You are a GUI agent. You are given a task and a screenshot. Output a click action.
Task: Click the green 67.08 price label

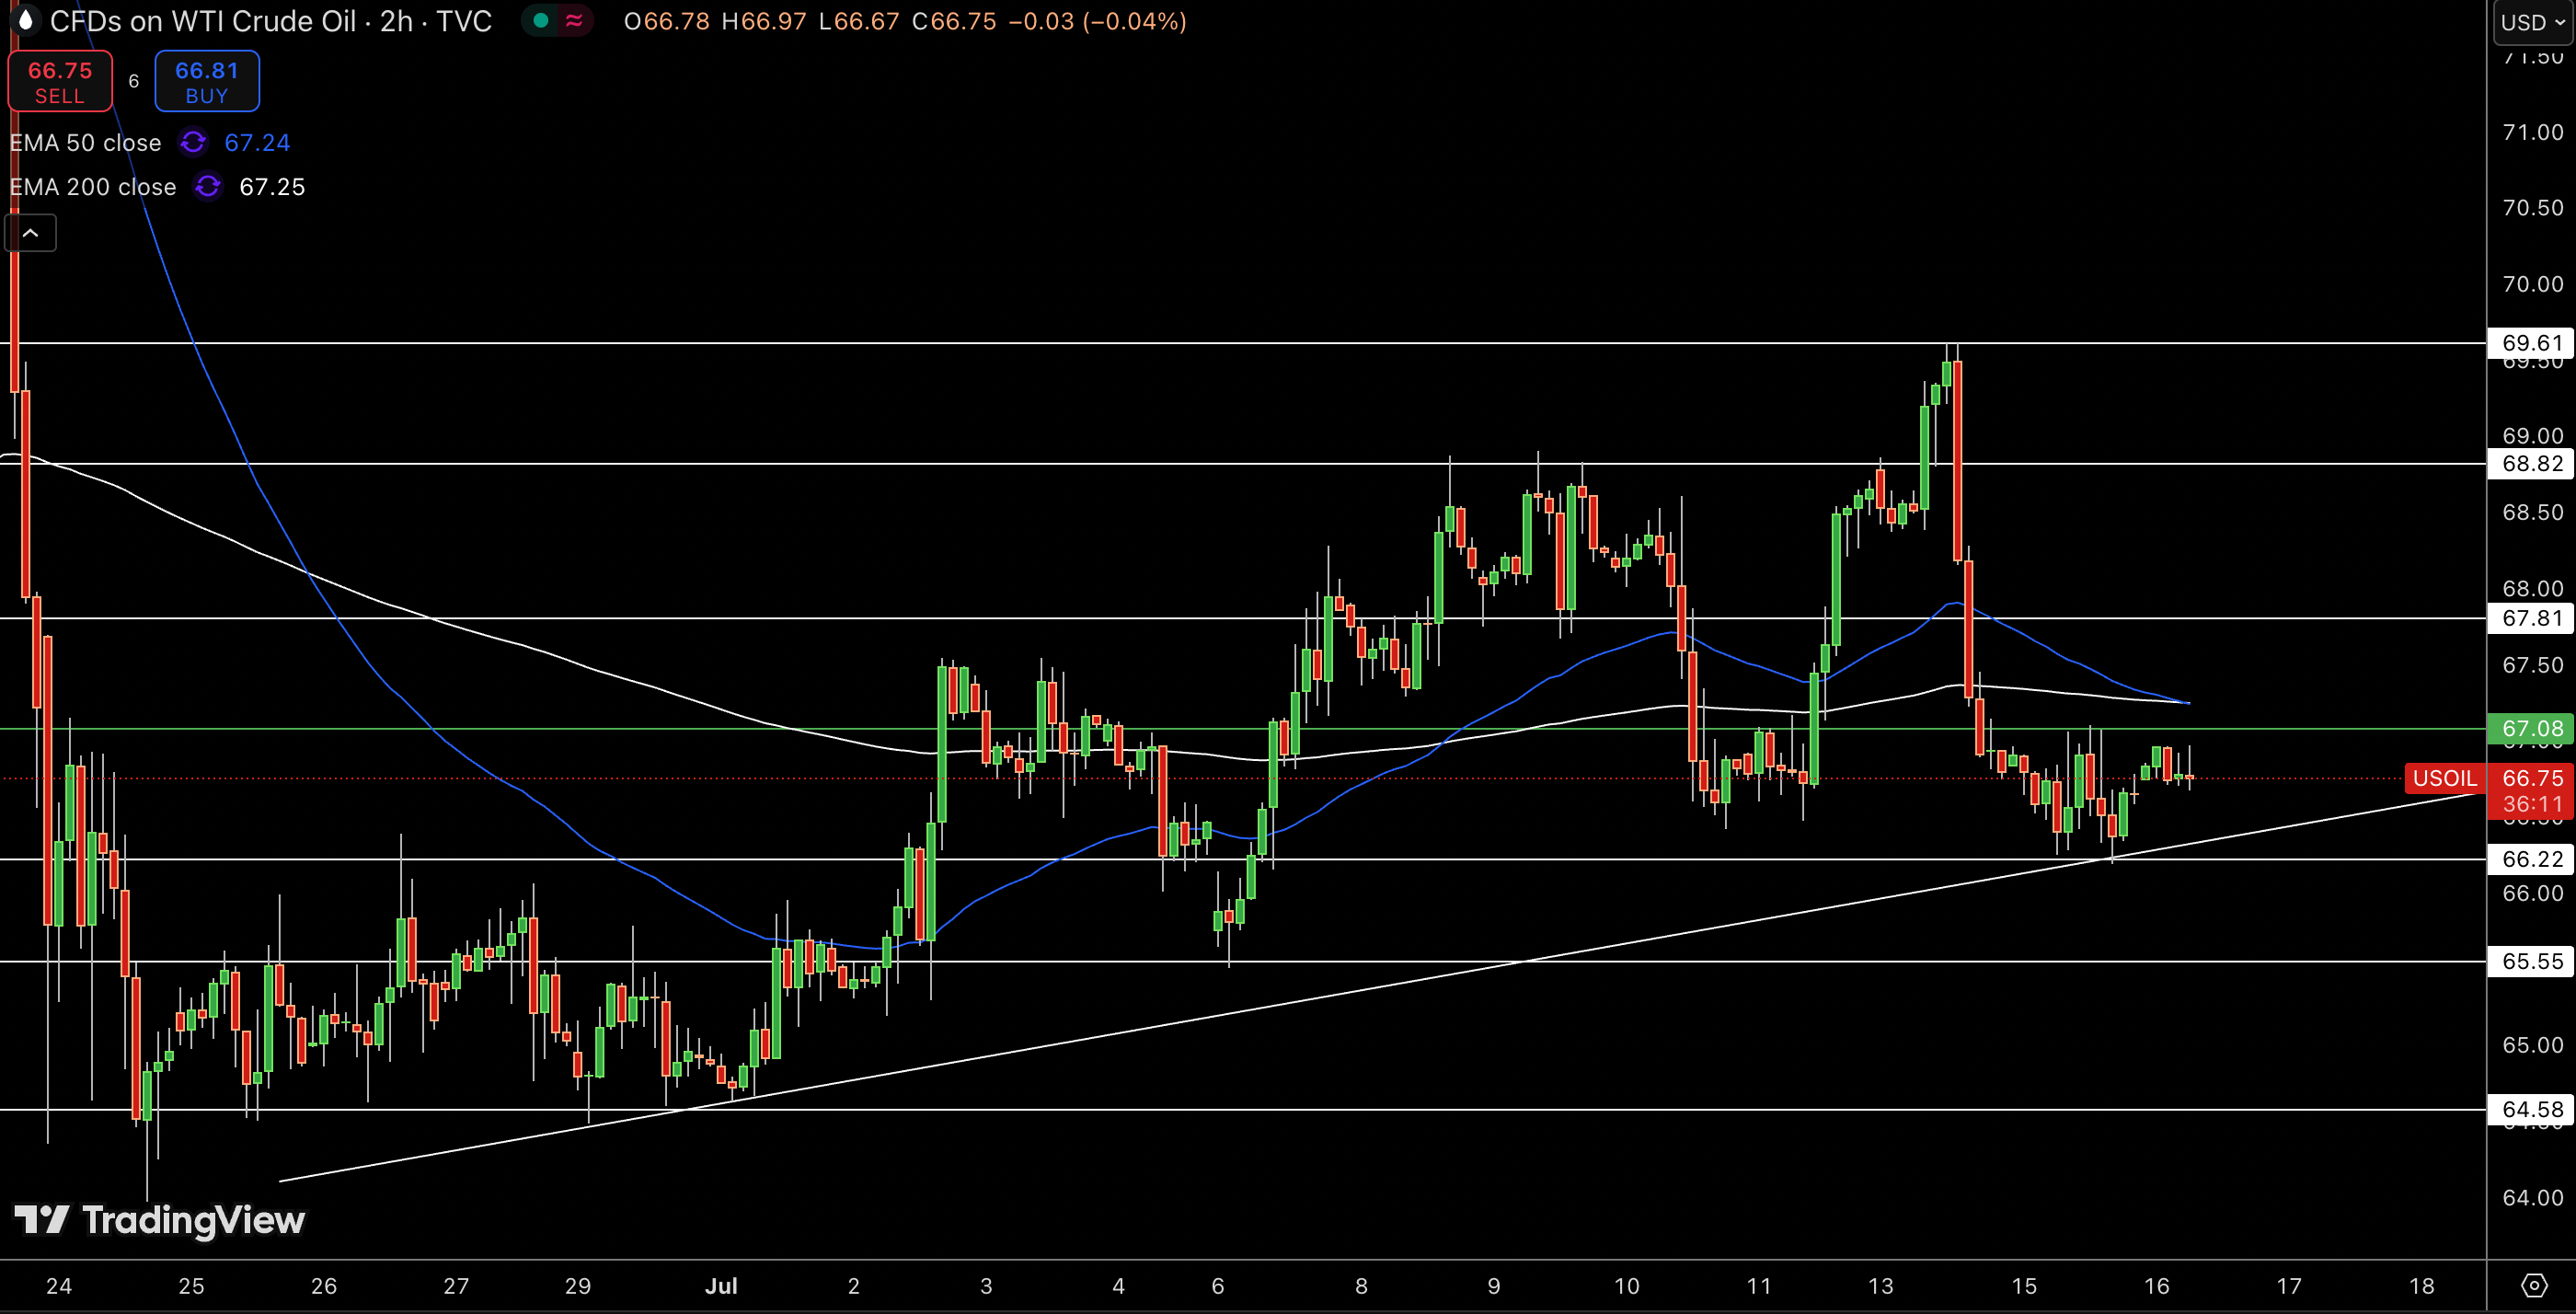coord(2531,729)
